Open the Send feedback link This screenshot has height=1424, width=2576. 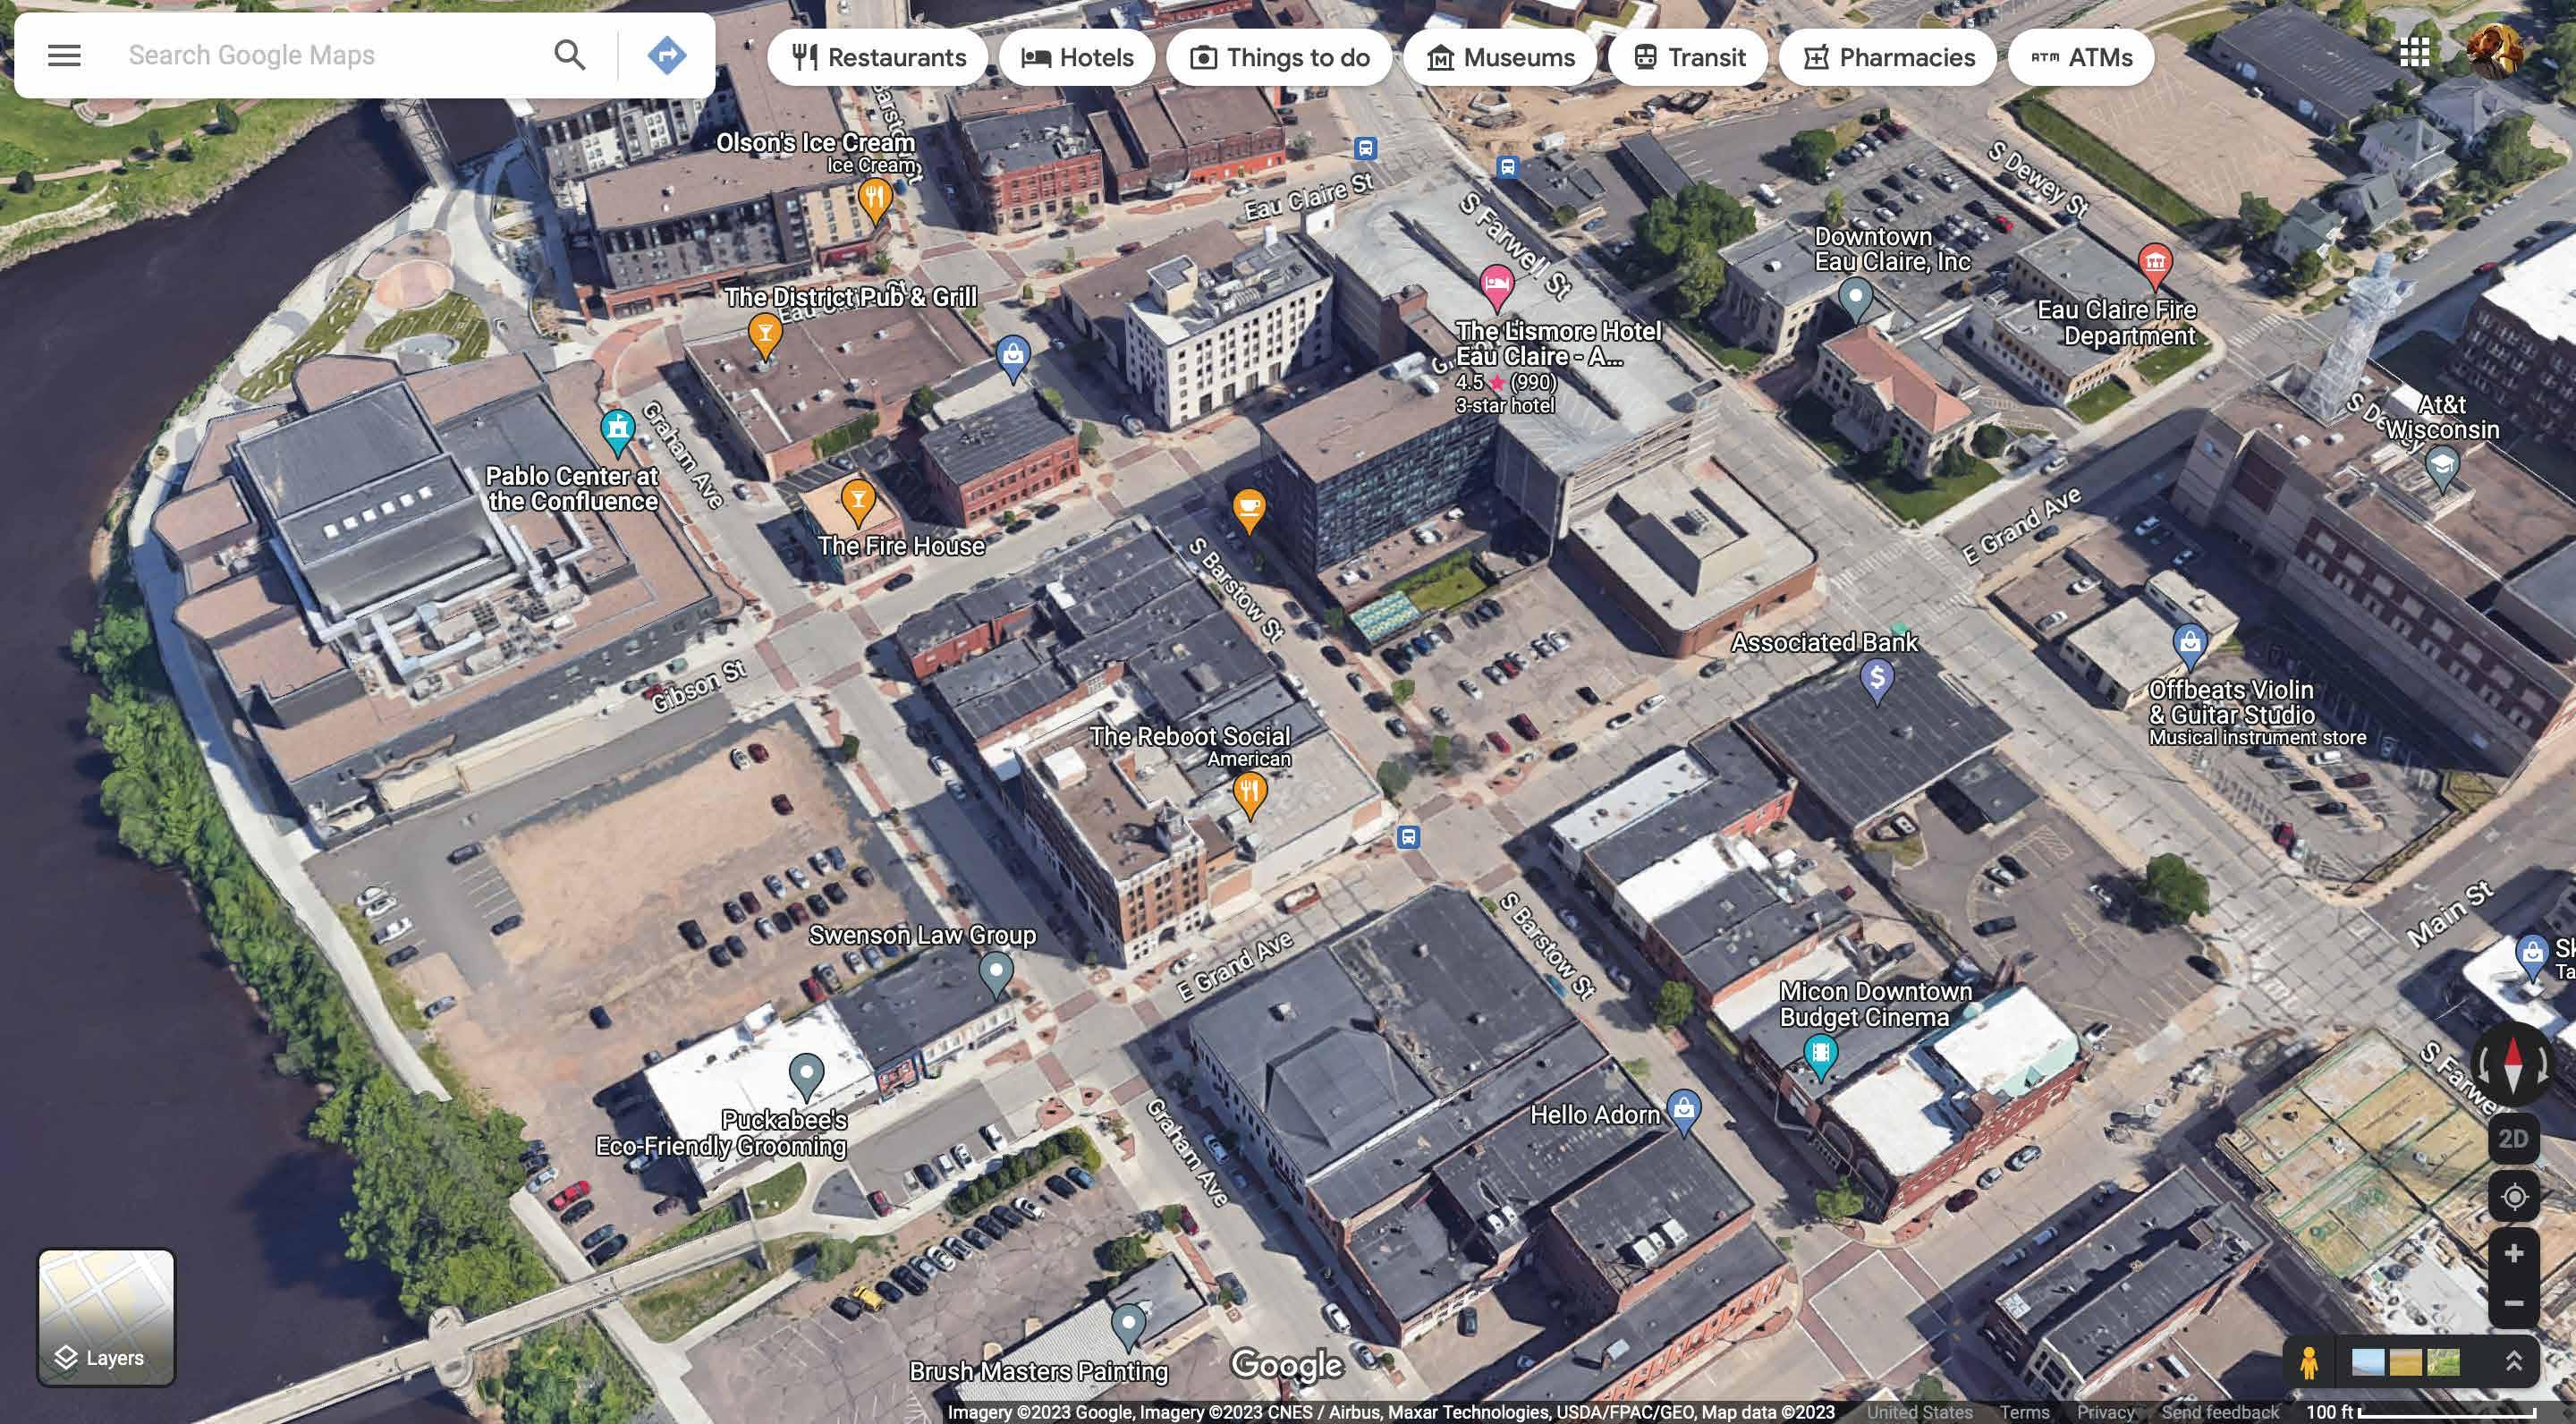(x=2219, y=1412)
